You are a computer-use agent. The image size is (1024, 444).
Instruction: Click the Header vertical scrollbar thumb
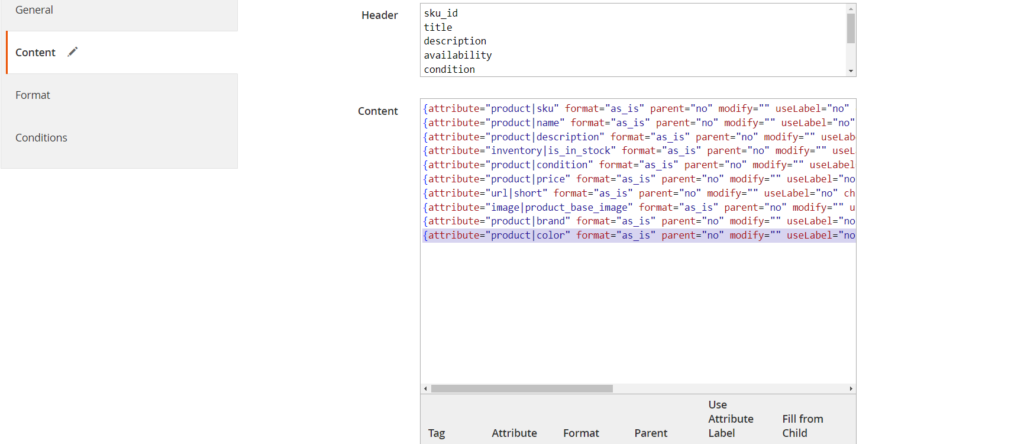click(851, 27)
